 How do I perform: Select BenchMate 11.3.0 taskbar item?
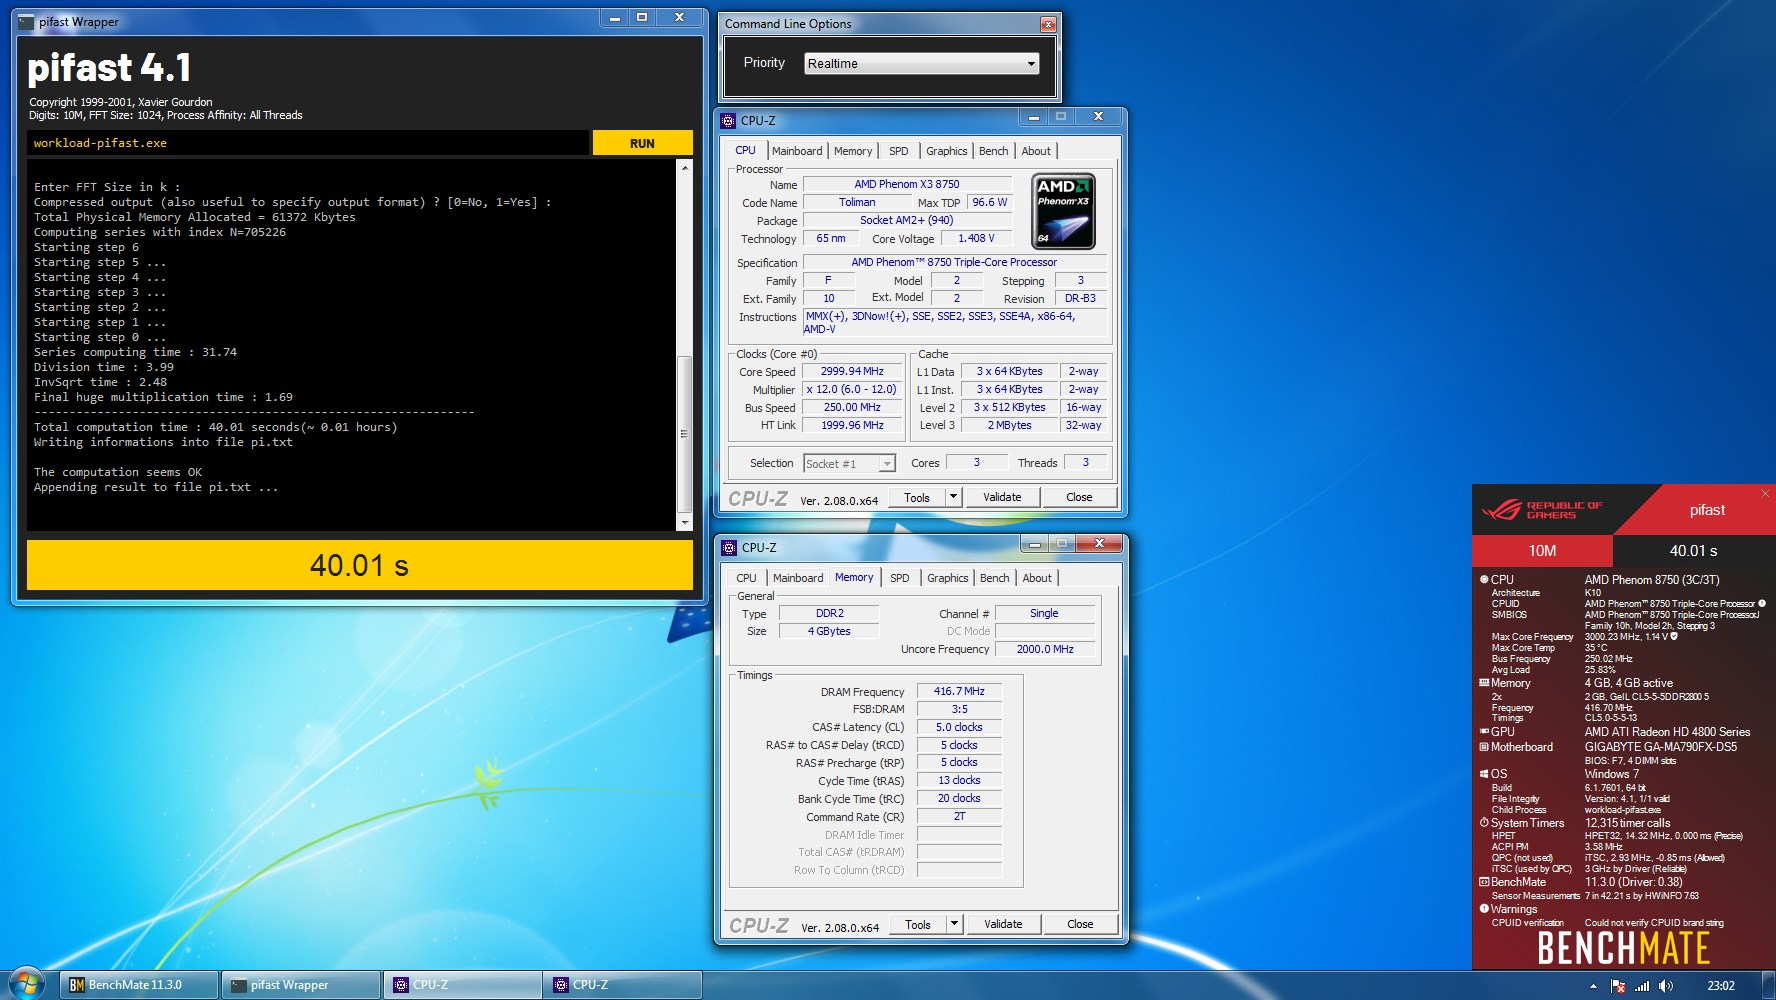coord(138,985)
